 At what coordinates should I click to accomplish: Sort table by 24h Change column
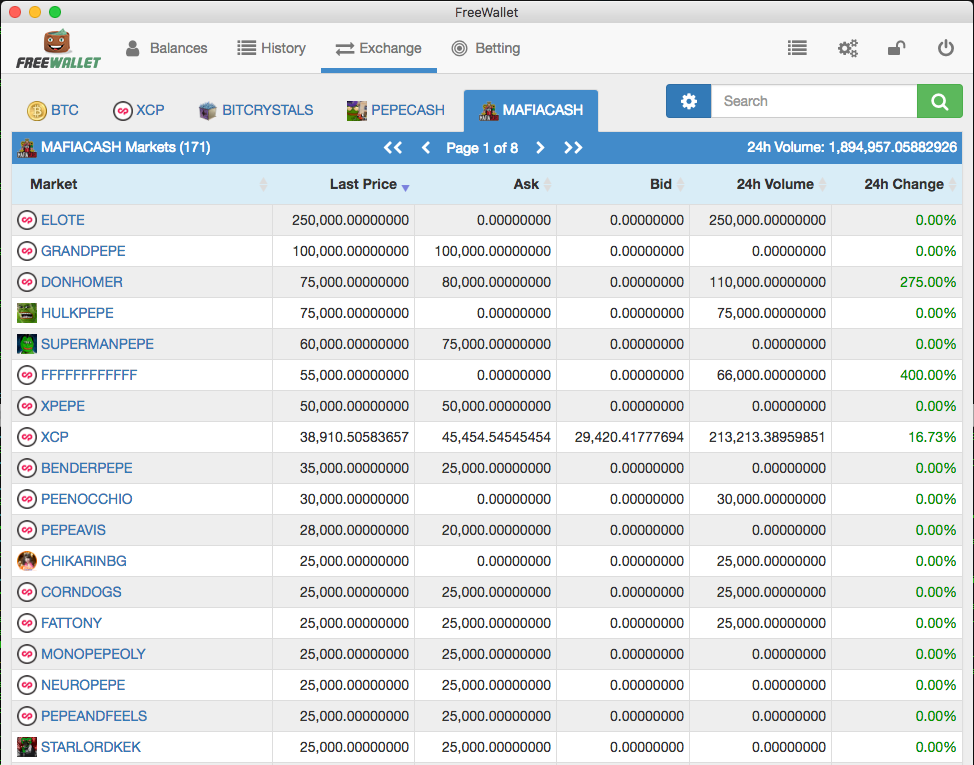click(x=897, y=184)
